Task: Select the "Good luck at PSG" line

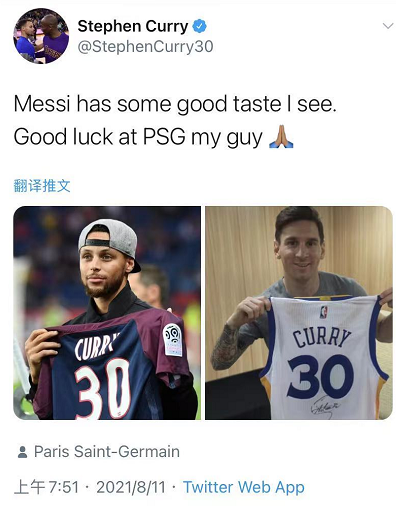Action: [138, 137]
